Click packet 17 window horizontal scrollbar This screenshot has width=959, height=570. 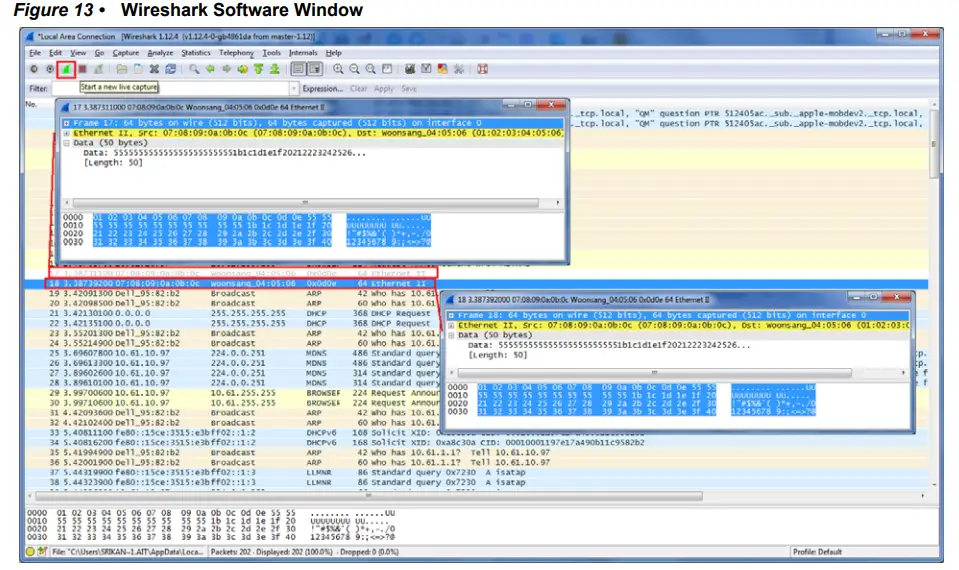[x=306, y=202]
